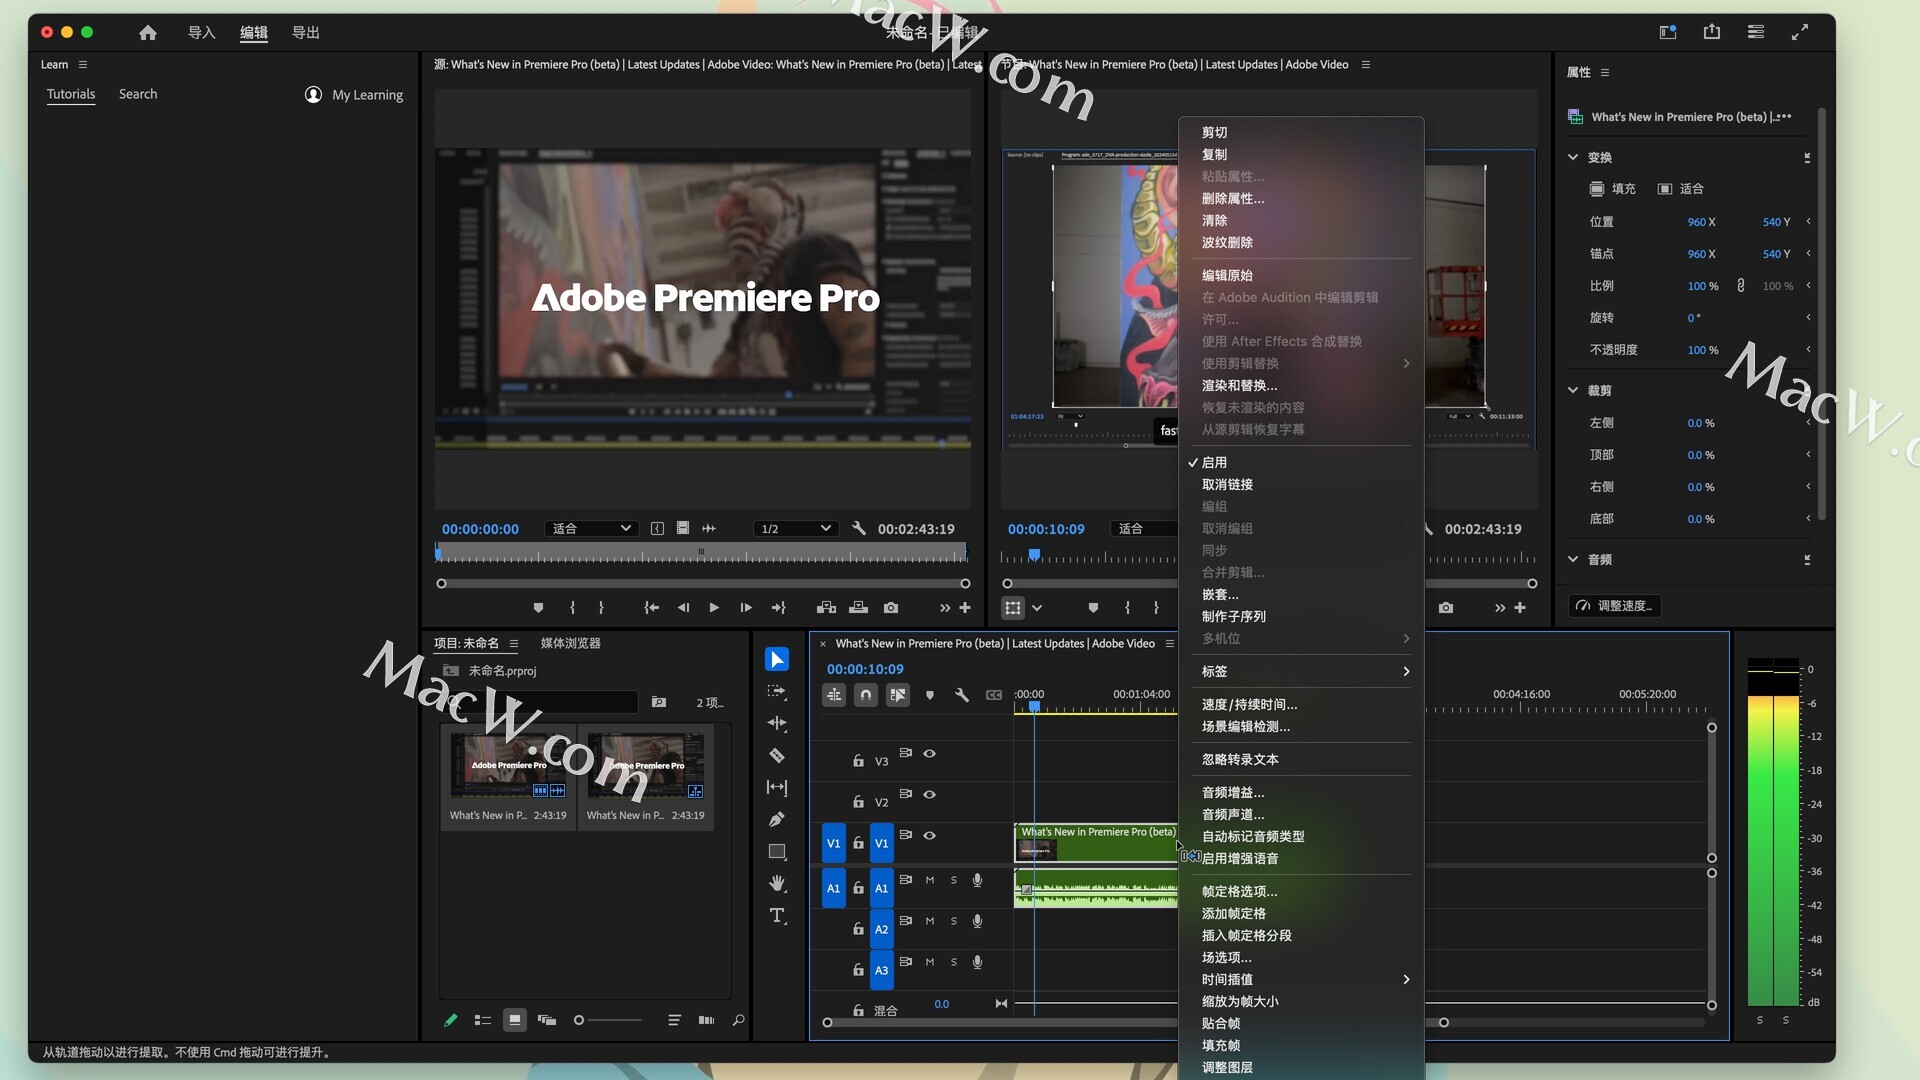Toggle V1 track output eye
This screenshot has width=1920, height=1080.
pos(930,836)
